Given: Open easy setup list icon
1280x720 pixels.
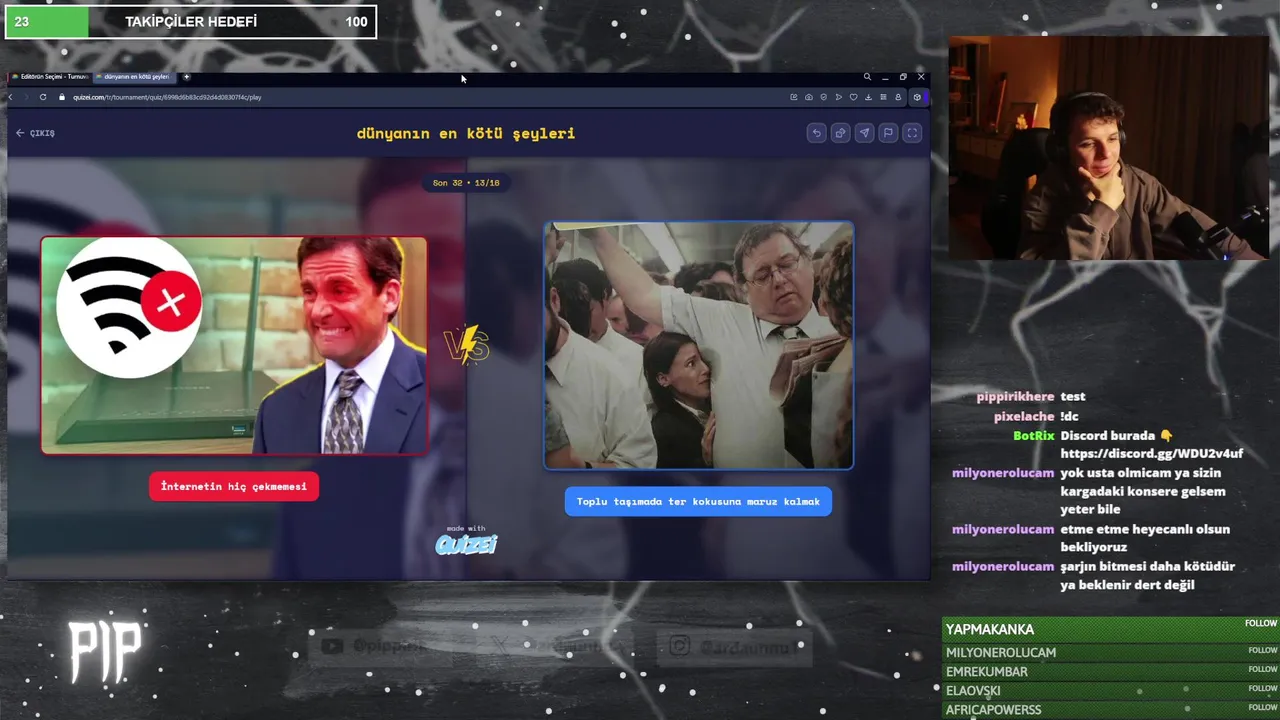Looking at the screenshot, I should (x=883, y=97).
